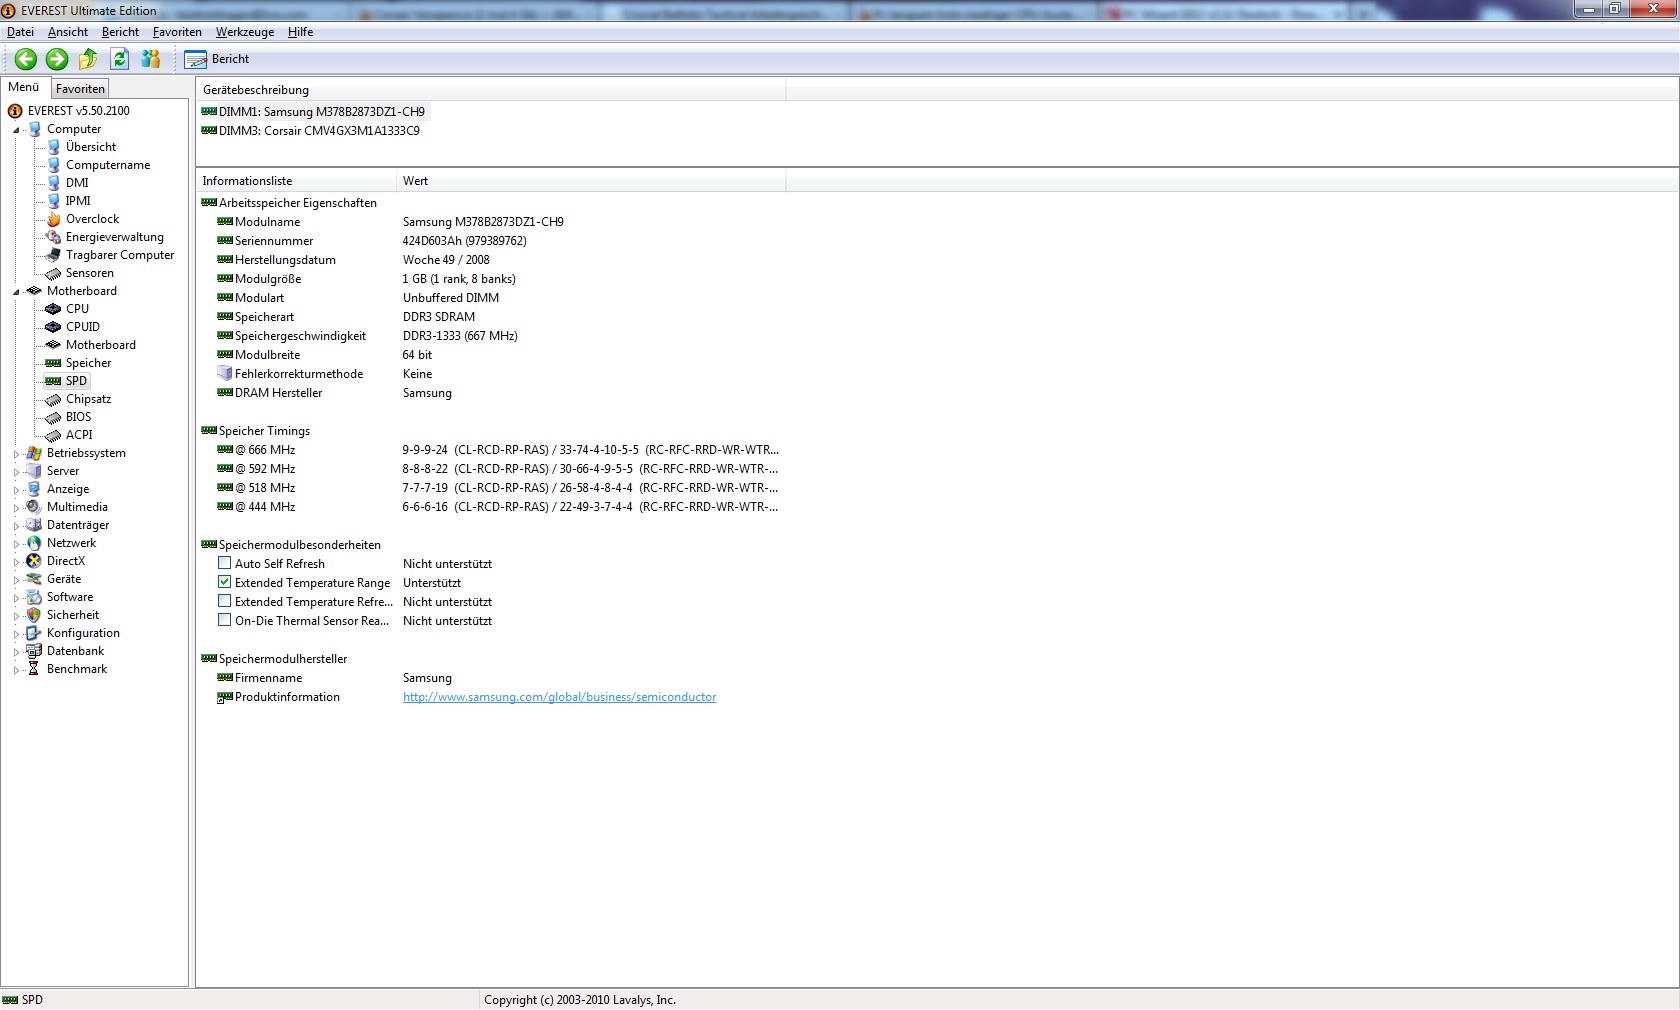
Task: Open Geräte in the tree
Action: (64, 579)
